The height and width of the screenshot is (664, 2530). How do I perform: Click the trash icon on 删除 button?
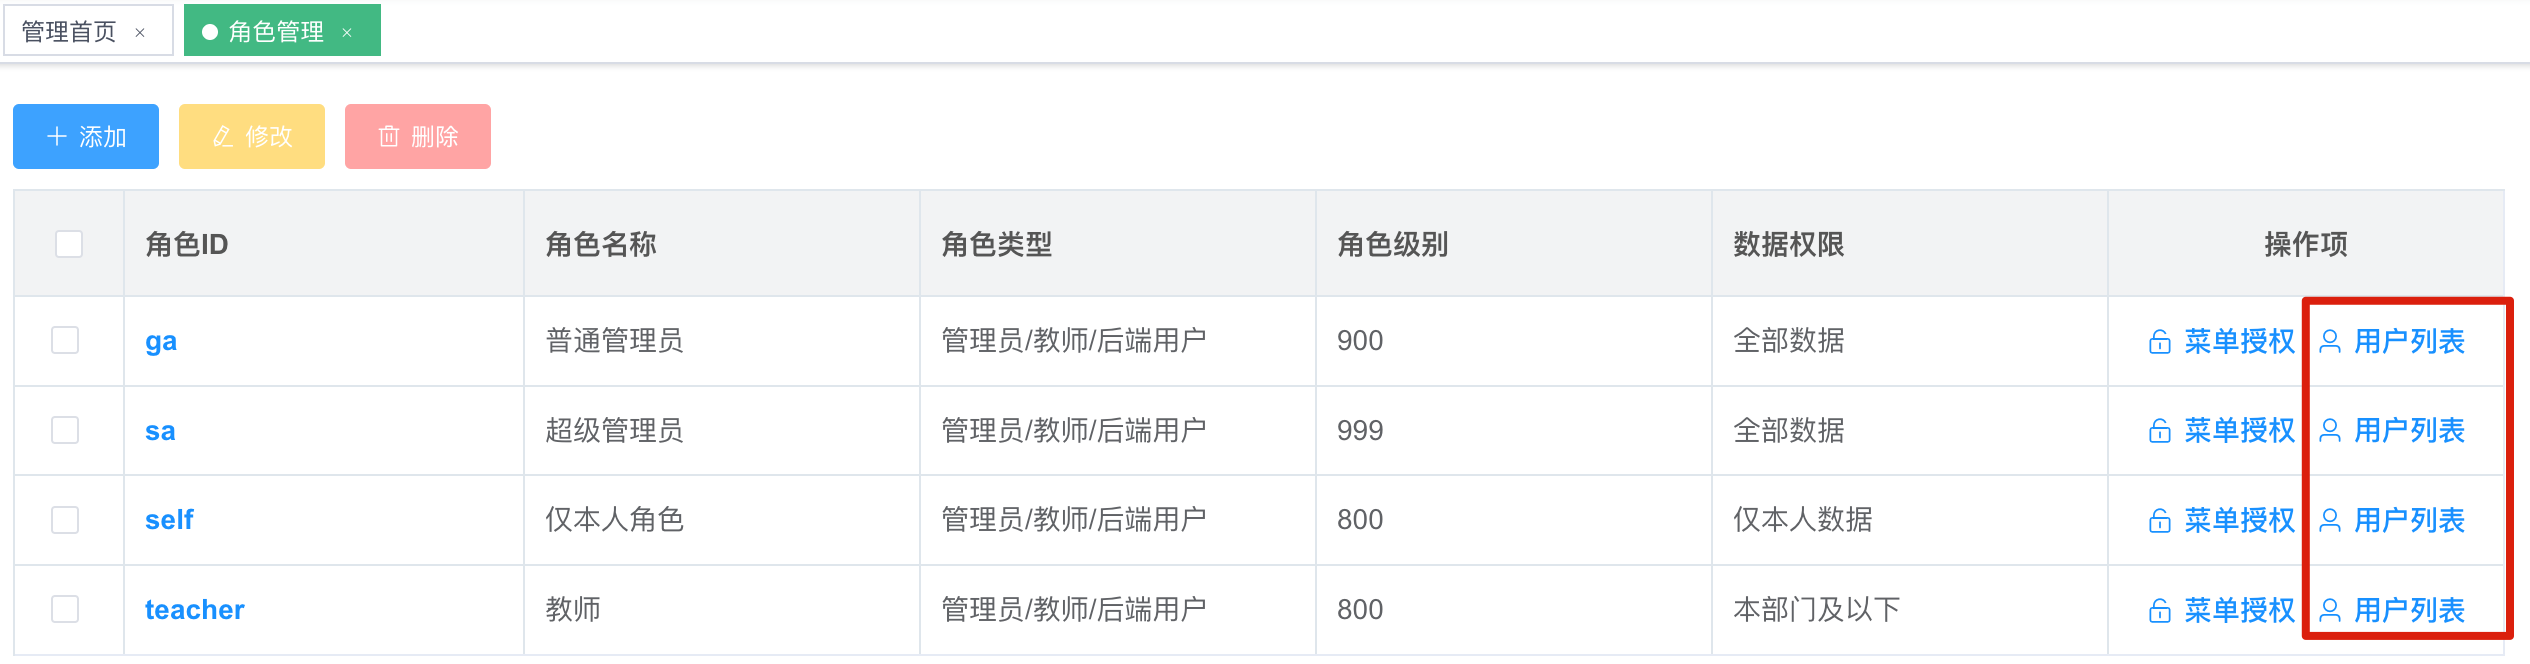pos(389,136)
